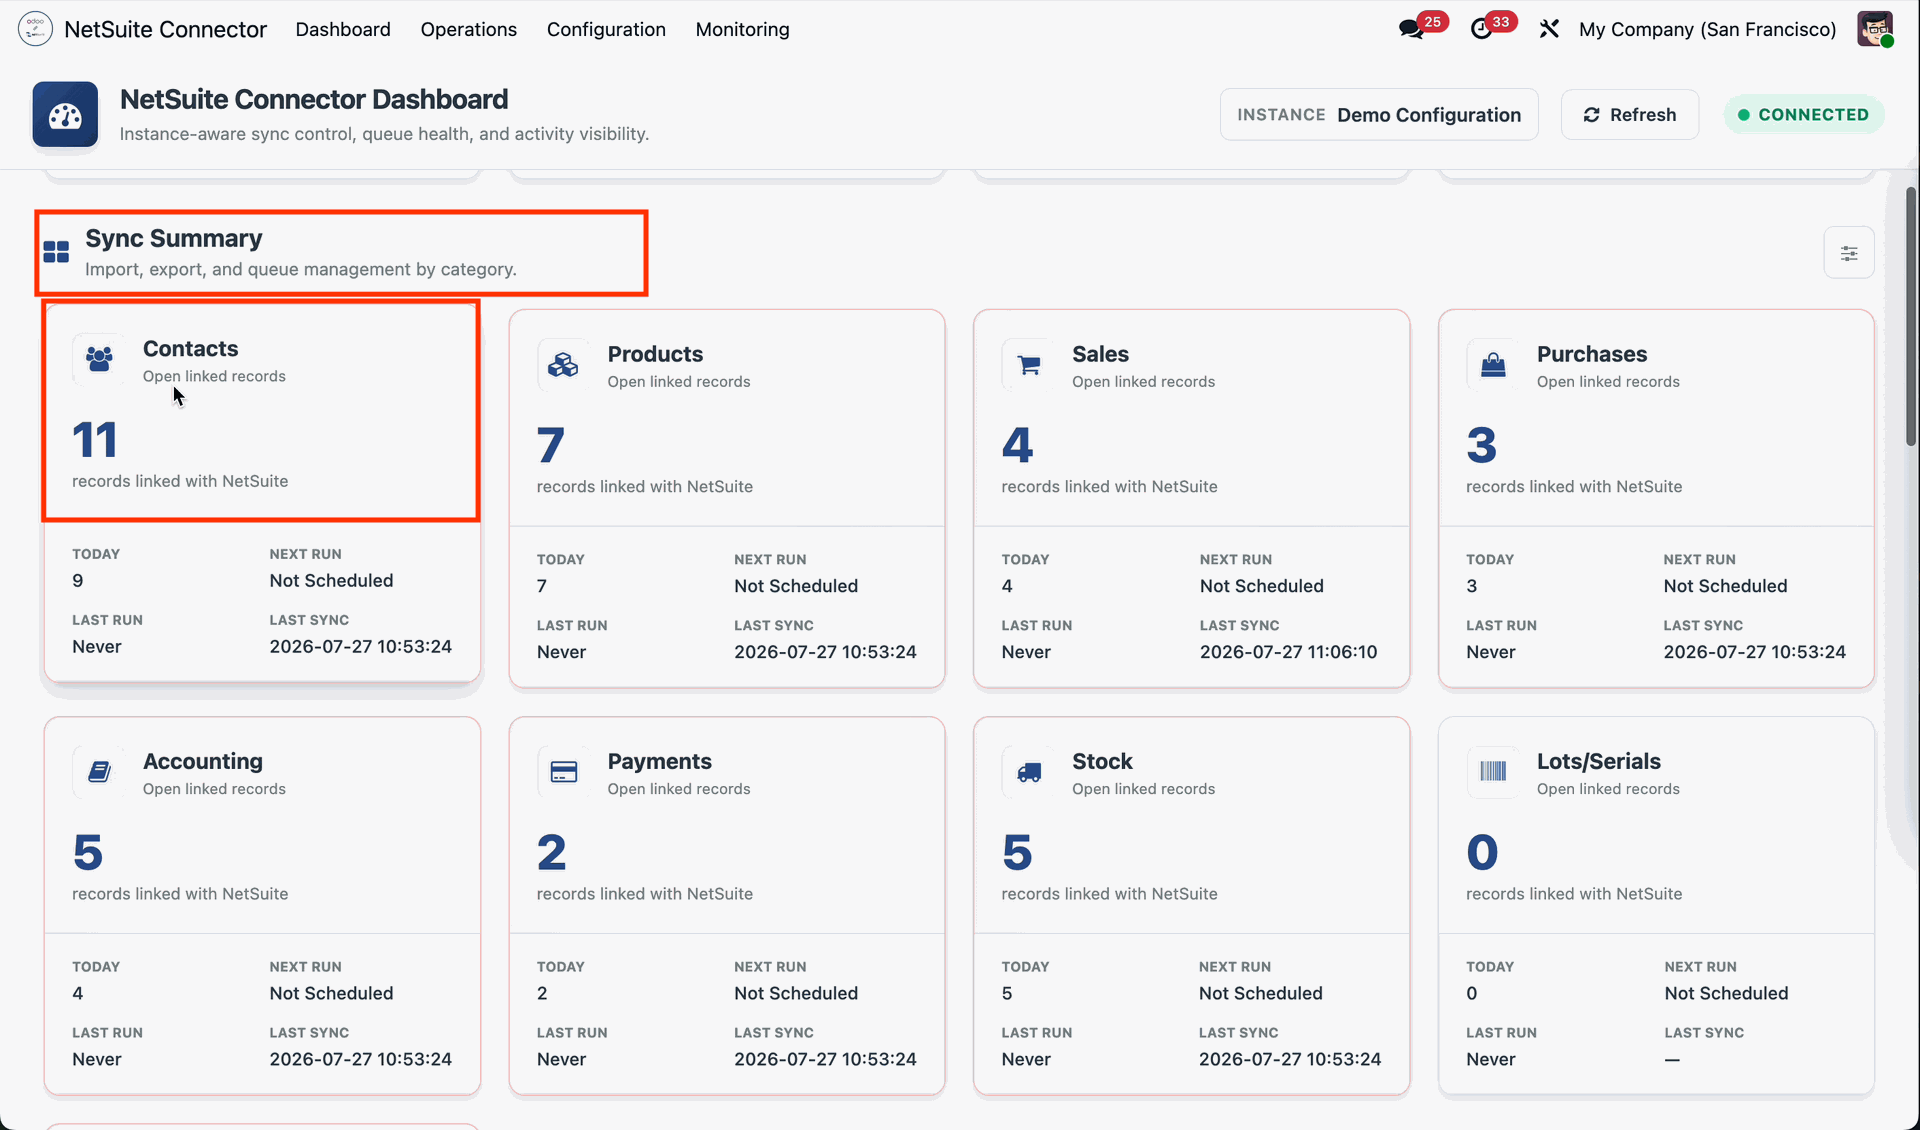Open linked records for Stock
This screenshot has height=1130, width=1920.
(x=1144, y=788)
